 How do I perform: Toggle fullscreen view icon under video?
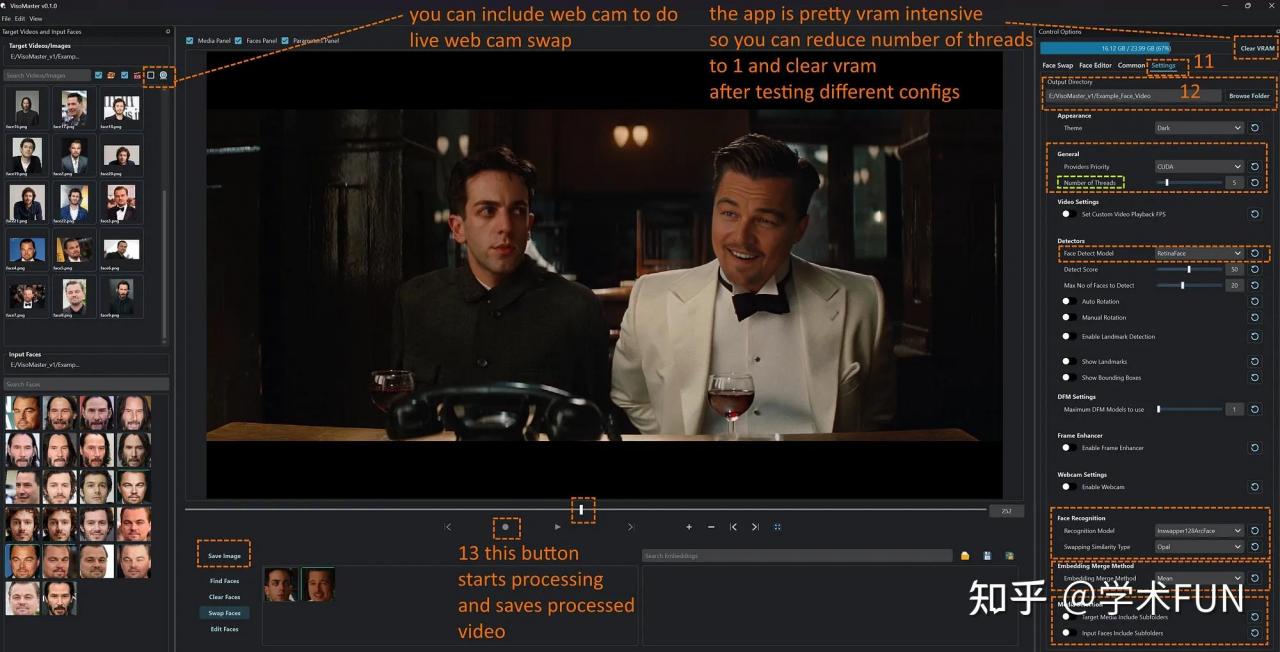[x=777, y=526]
